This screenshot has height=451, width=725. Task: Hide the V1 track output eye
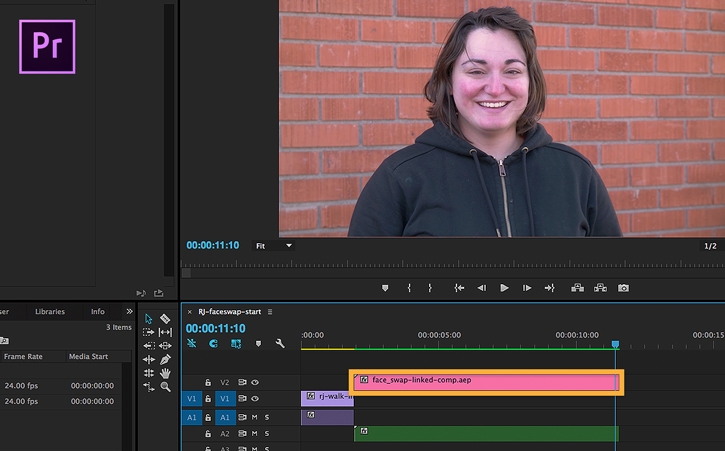(x=255, y=399)
